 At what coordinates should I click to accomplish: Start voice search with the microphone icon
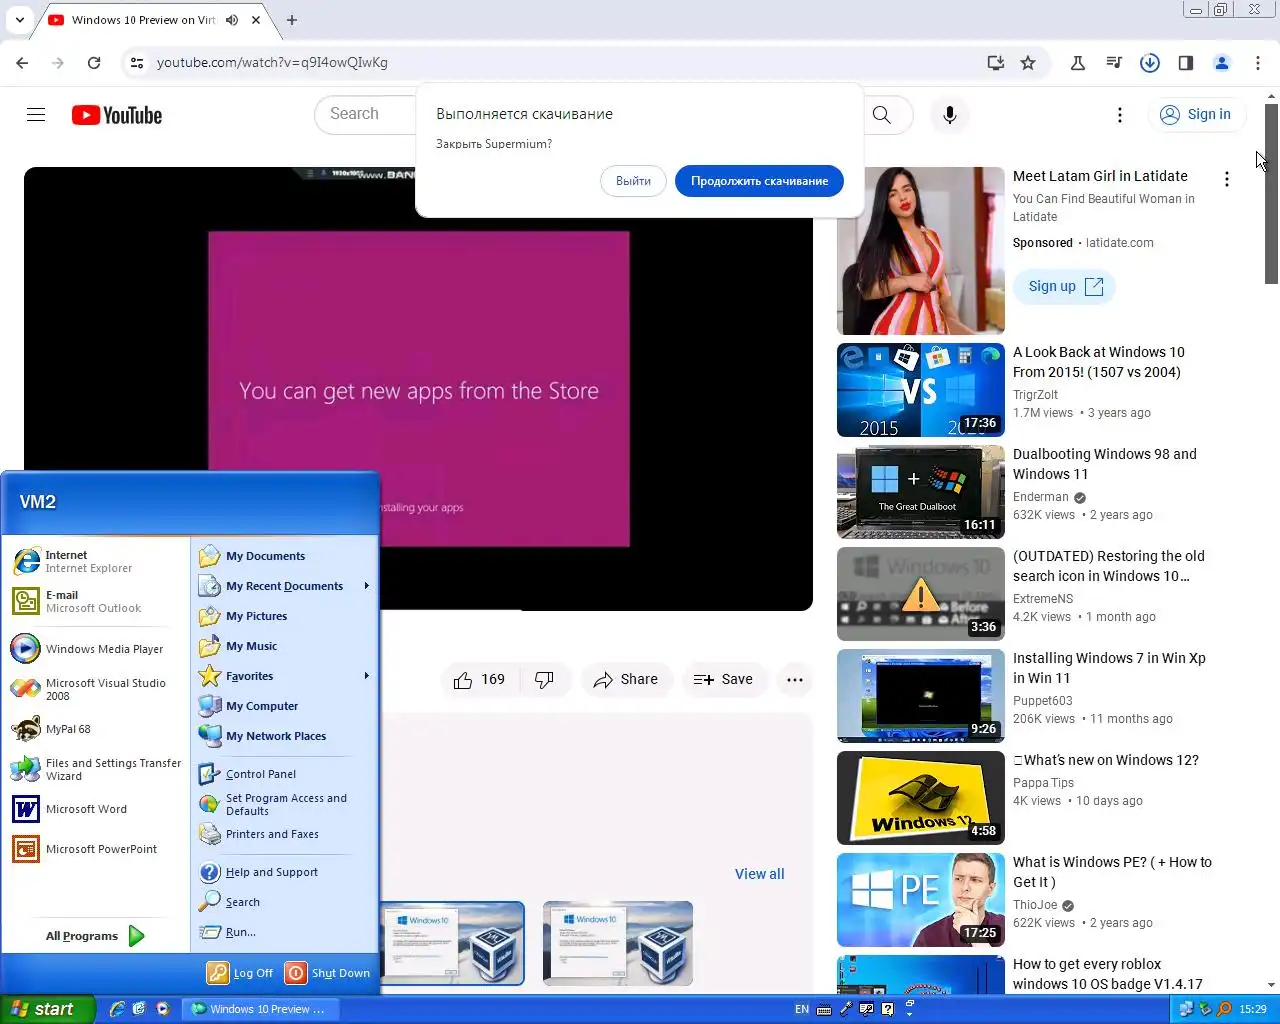pyautogui.click(x=950, y=115)
